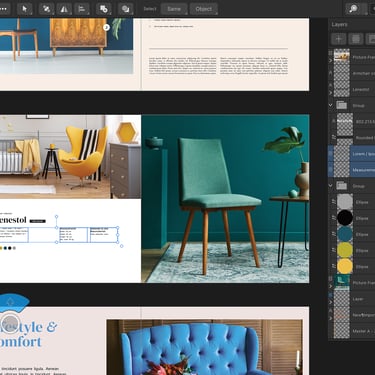The width and height of the screenshot is (375, 375).
Task: Expand the top Picture Frame layer
Action: tap(331, 61)
